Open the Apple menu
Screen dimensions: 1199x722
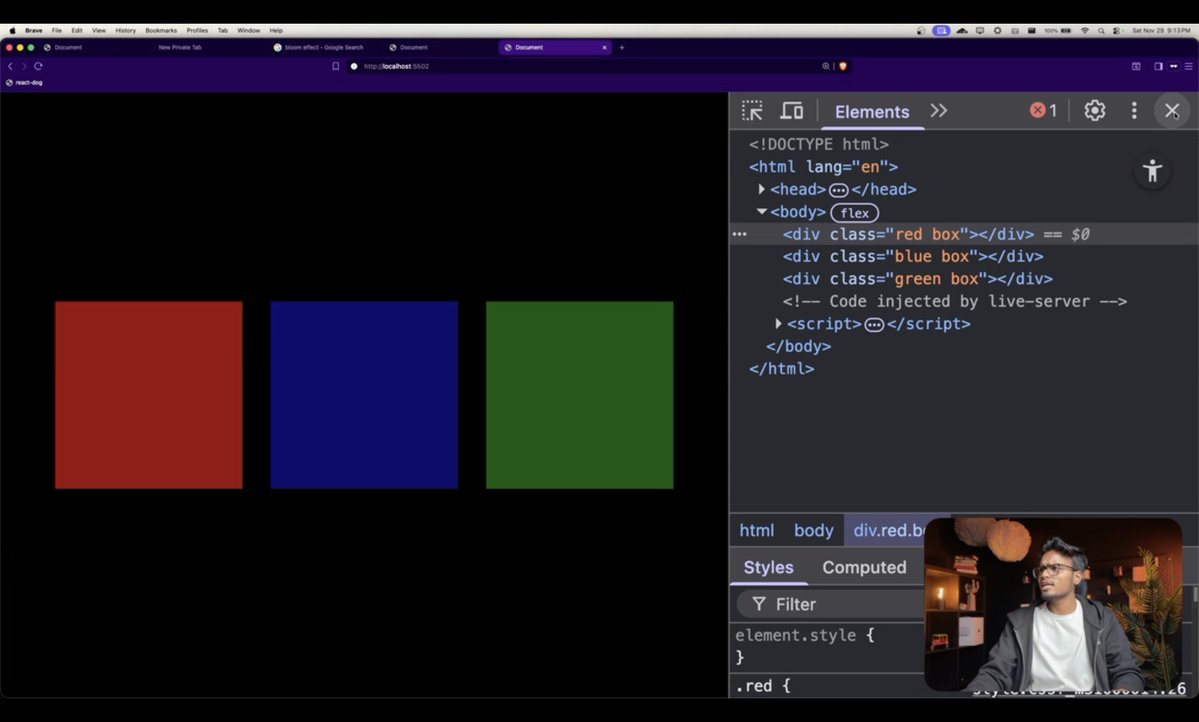pos(12,31)
